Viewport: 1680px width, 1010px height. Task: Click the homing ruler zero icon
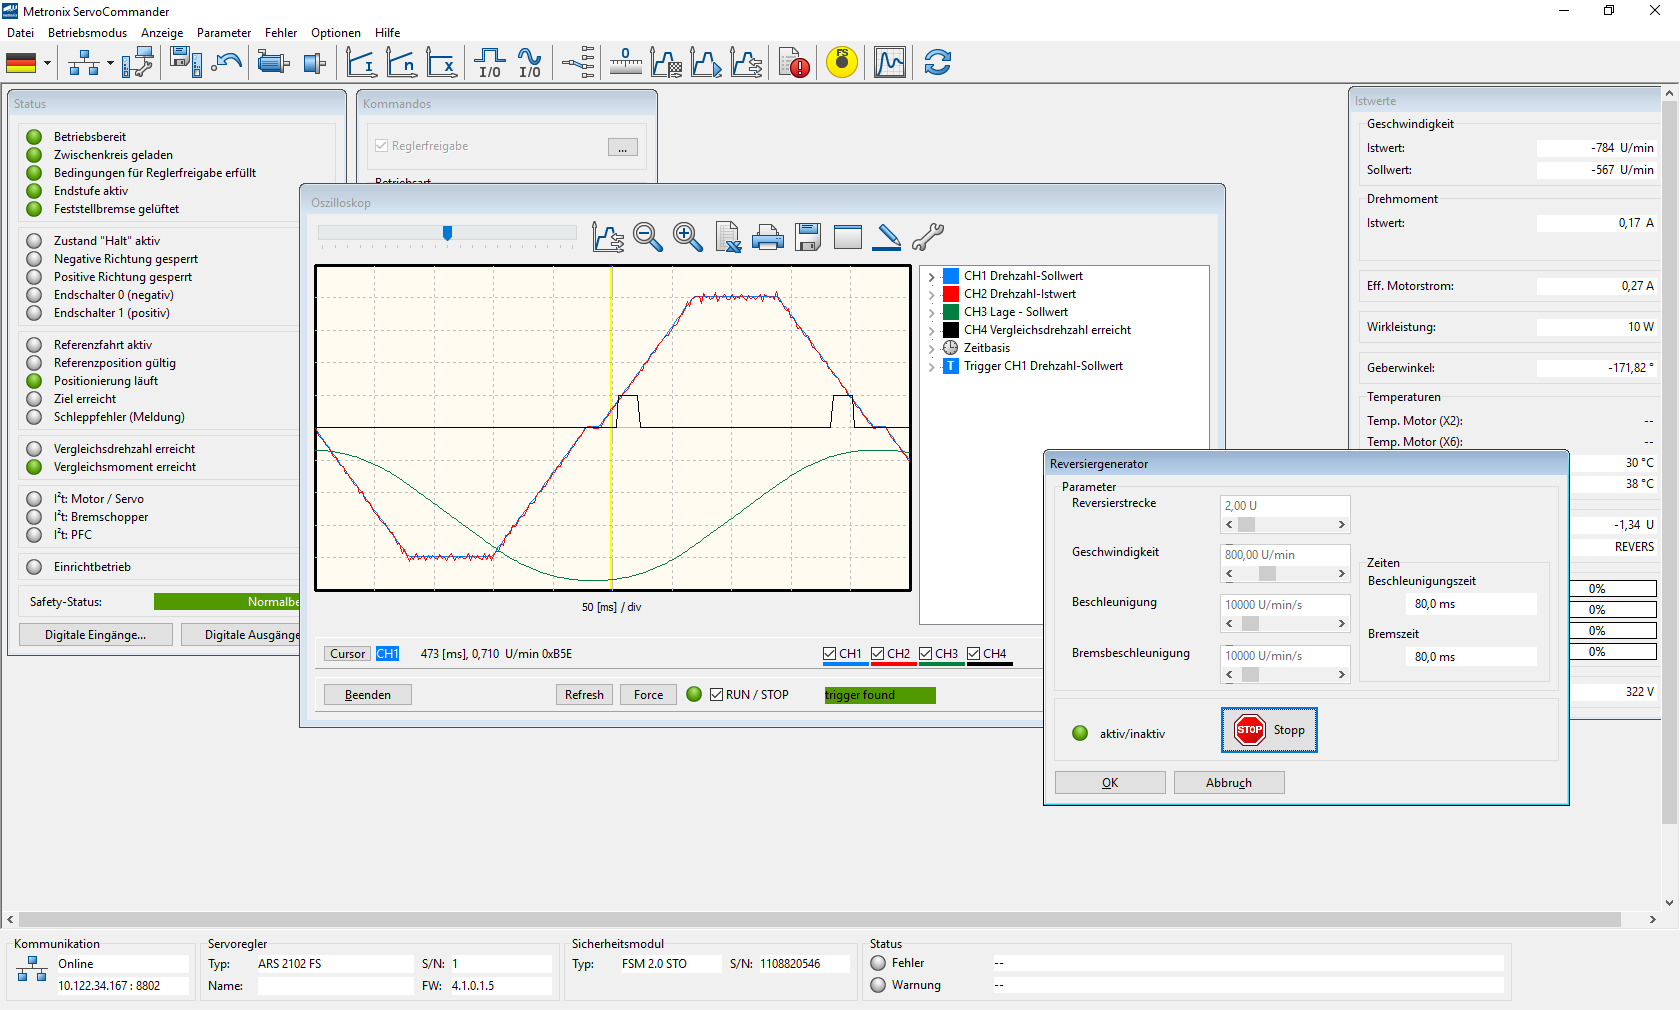tap(626, 63)
